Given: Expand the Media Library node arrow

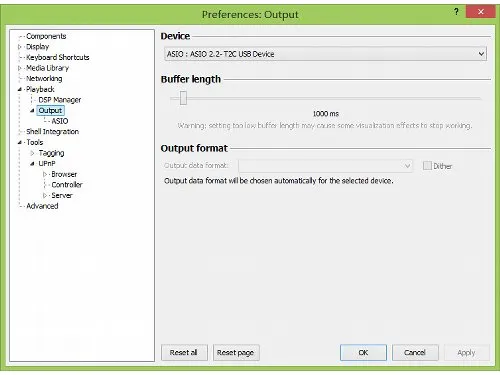Looking at the screenshot, I should pos(20,68).
